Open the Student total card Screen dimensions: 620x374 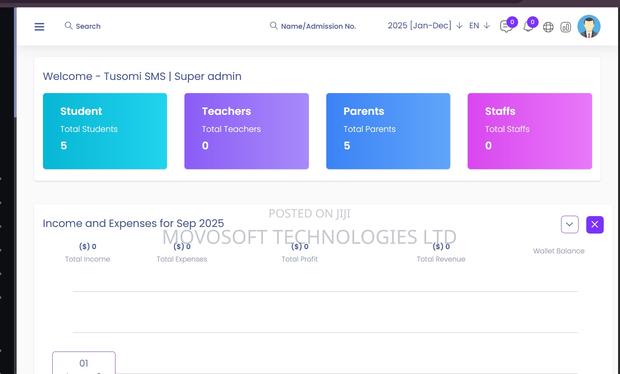click(x=105, y=131)
